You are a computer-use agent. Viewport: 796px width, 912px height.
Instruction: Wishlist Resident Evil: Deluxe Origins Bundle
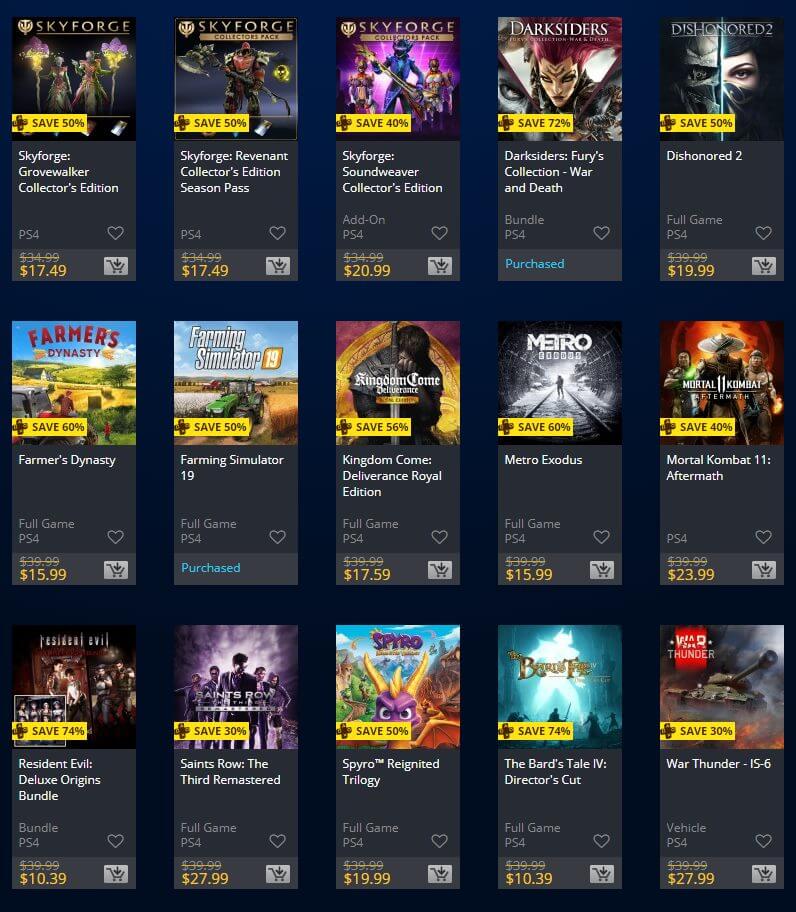pos(116,840)
